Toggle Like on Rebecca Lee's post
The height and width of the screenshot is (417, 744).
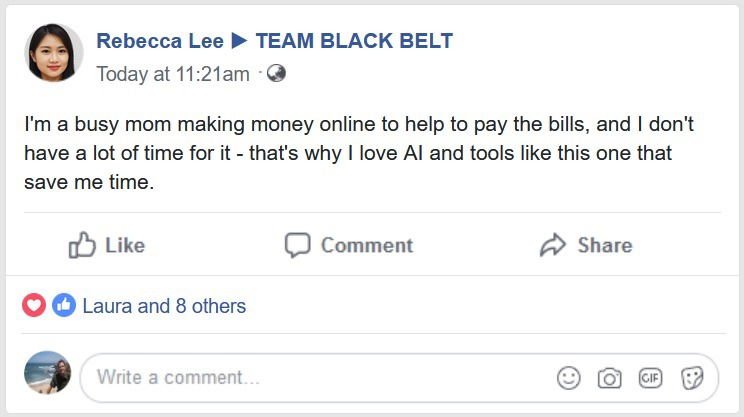[106, 245]
